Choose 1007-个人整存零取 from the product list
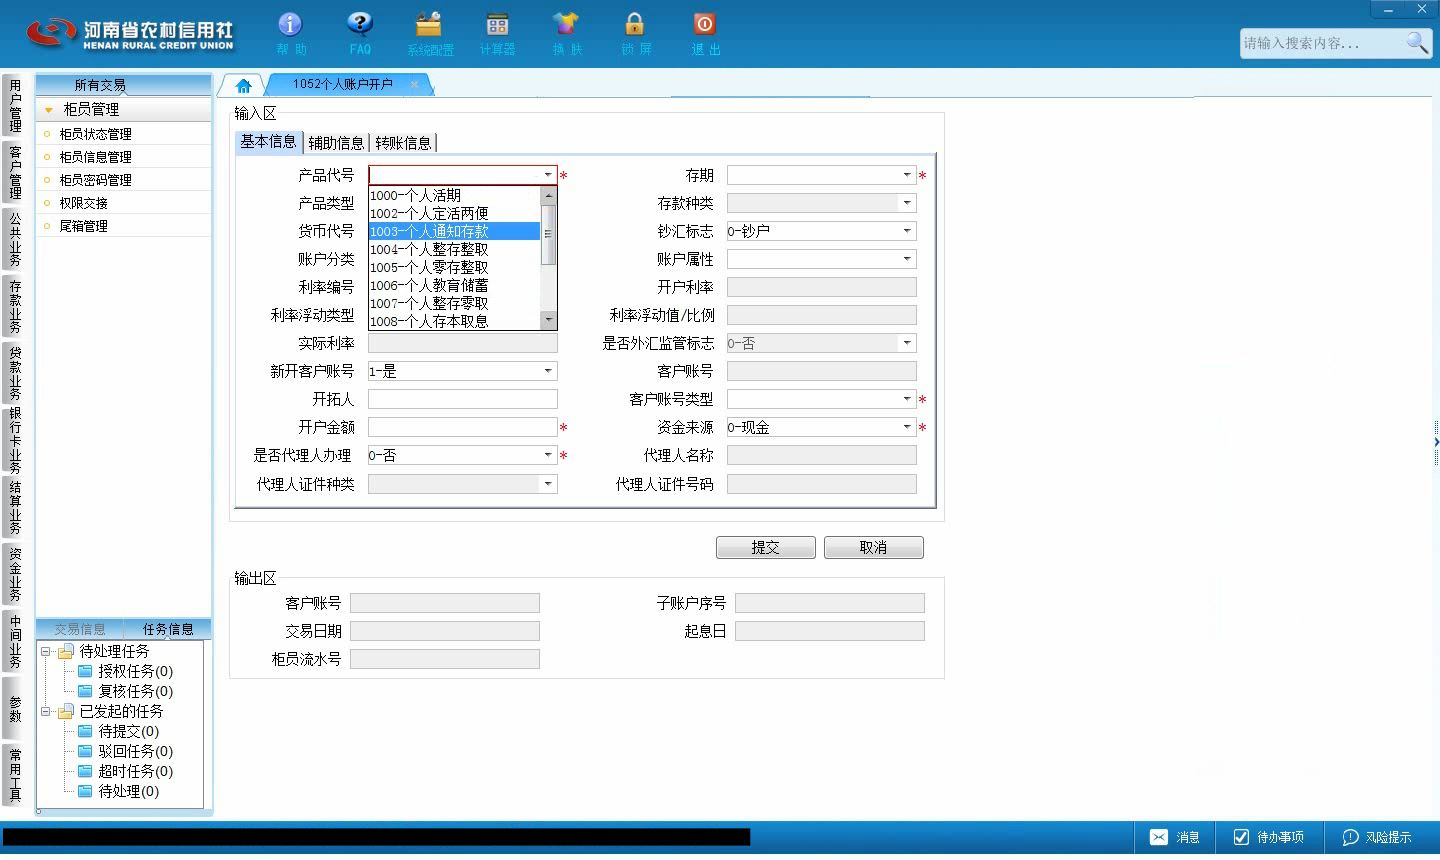Screen dimensions: 1440x860 point(454,304)
